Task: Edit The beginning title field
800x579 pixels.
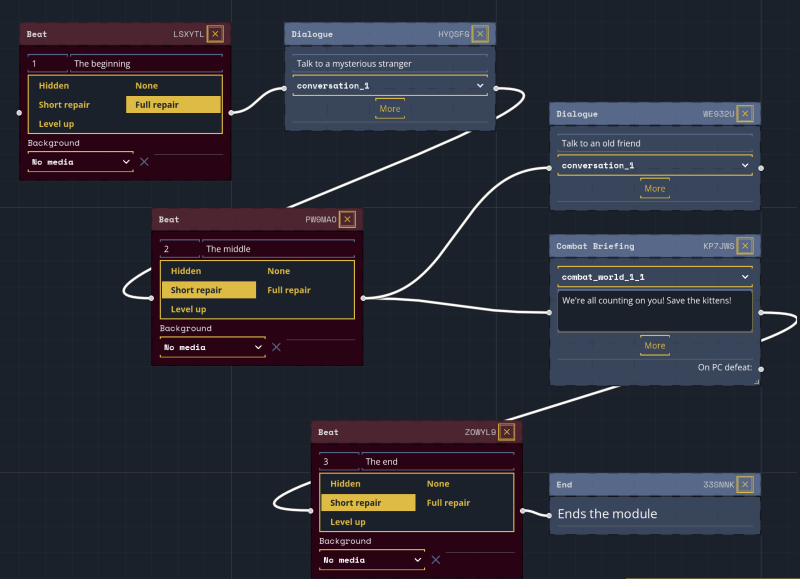Action: [146, 63]
